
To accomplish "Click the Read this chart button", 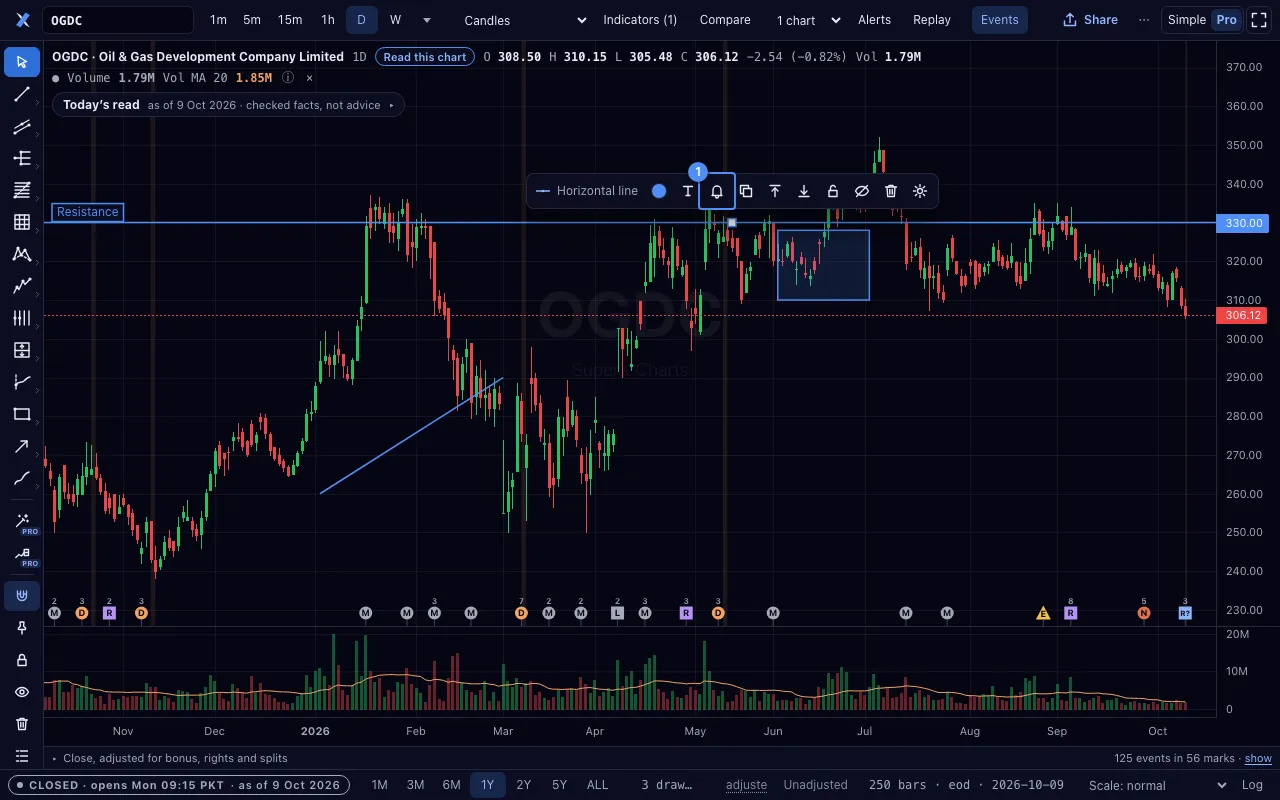I will pyautogui.click(x=425, y=57).
